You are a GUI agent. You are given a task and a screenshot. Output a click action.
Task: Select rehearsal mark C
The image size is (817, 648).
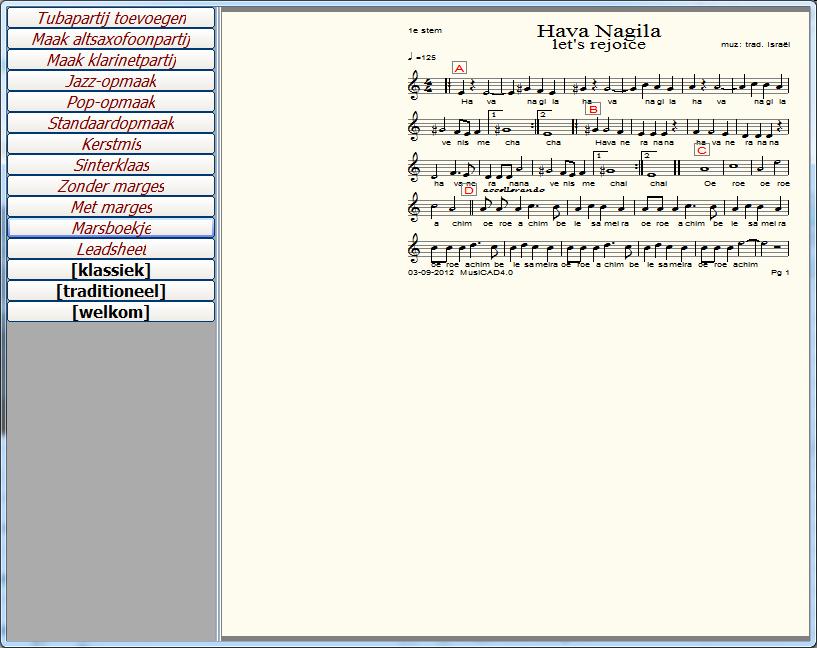(x=702, y=150)
